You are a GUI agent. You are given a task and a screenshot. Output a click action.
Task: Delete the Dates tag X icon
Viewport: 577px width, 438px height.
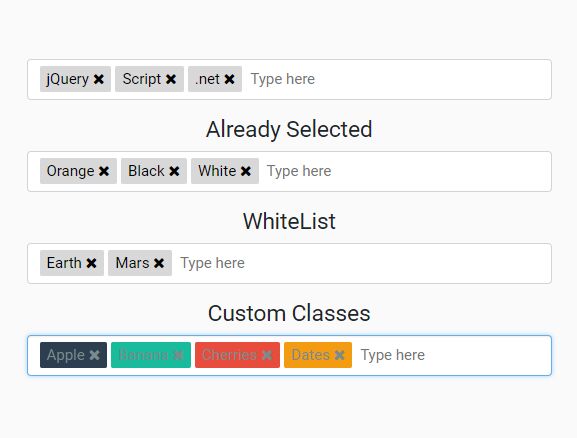(x=339, y=355)
